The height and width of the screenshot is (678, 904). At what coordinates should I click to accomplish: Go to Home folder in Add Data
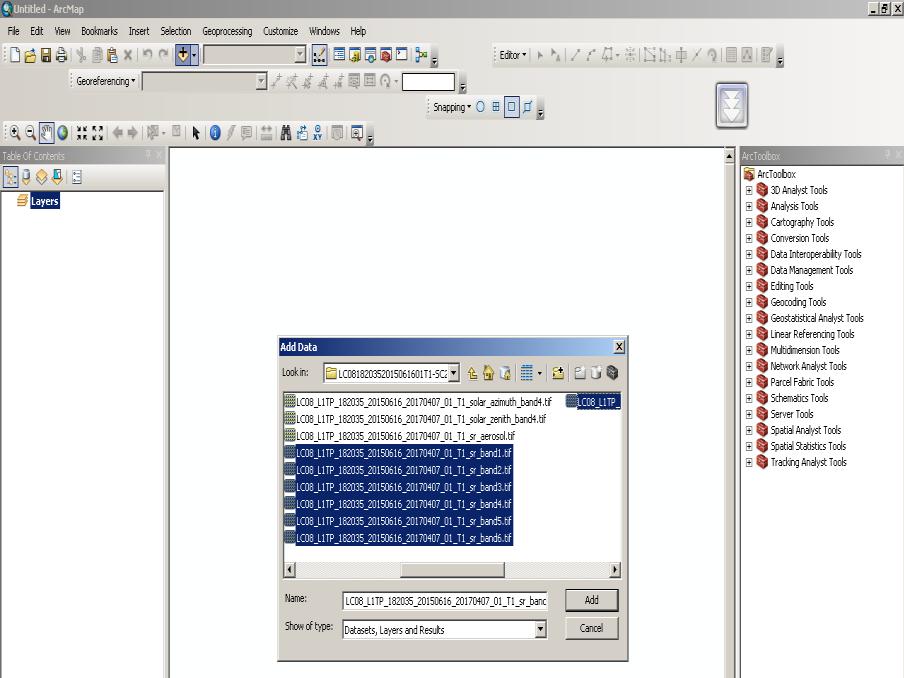(488, 373)
